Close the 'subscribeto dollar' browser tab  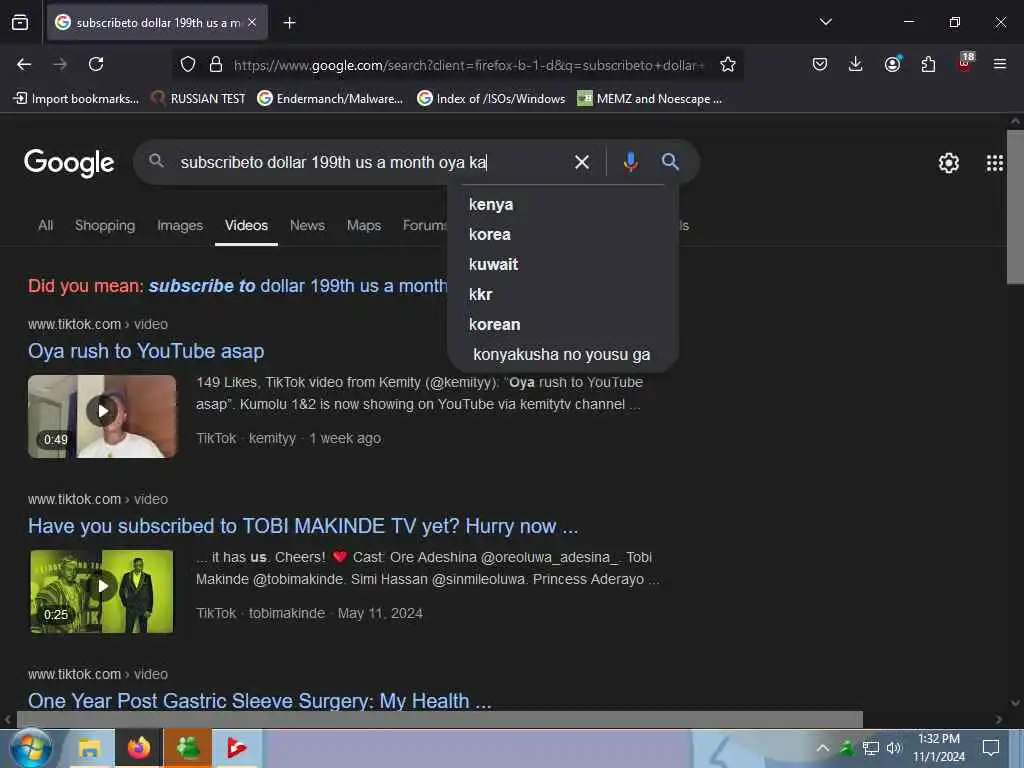(x=252, y=22)
